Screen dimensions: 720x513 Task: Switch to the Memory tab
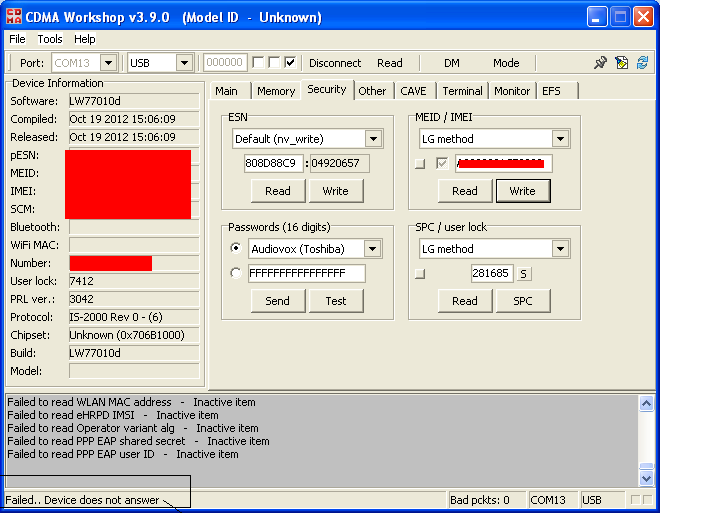(x=276, y=91)
